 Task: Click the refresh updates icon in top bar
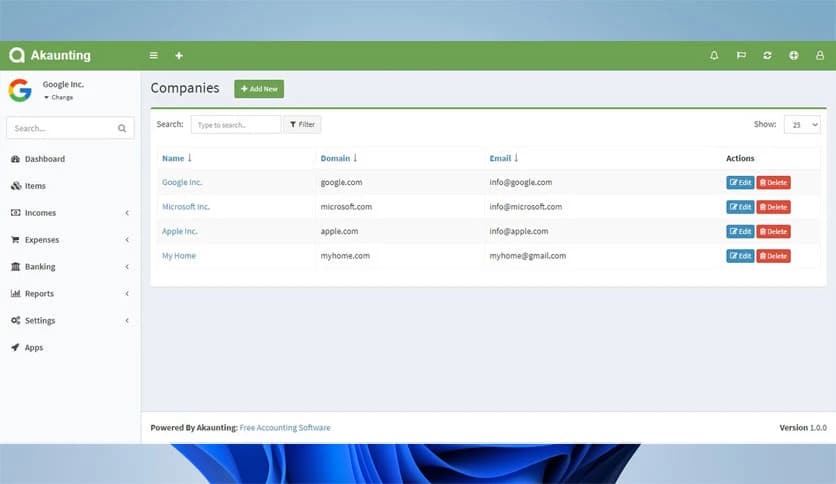(x=767, y=55)
